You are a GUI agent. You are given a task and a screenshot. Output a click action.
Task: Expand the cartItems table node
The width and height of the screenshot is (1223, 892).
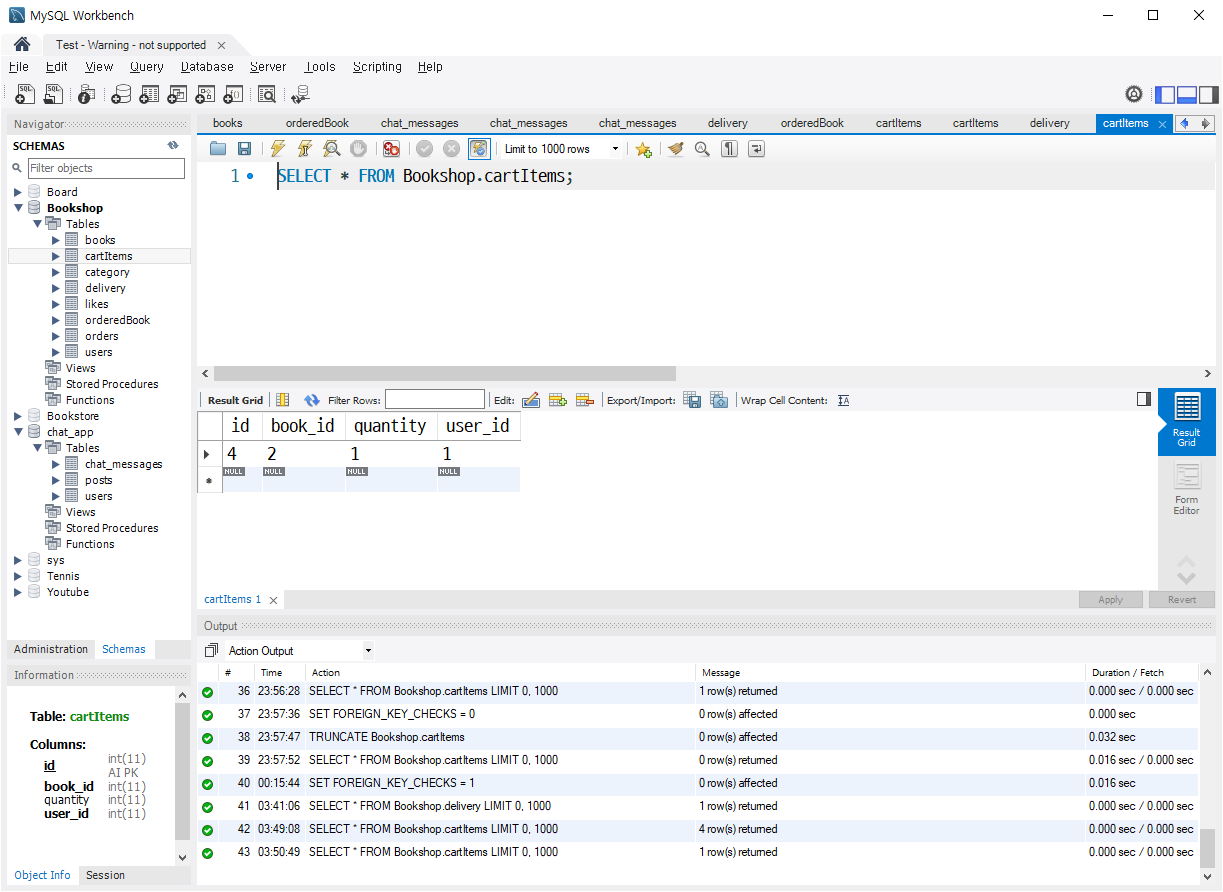click(x=56, y=256)
